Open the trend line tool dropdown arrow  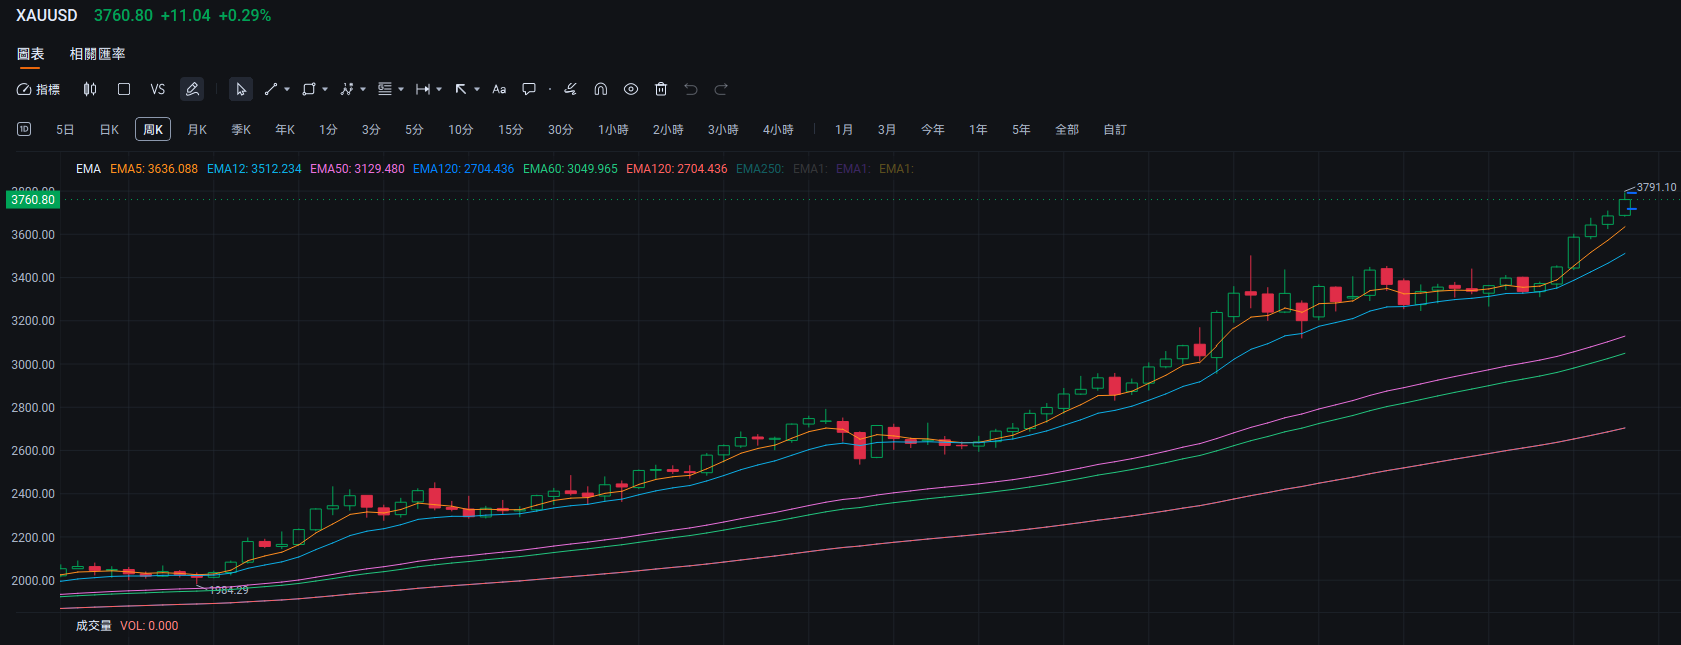pyautogui.click(x=287, y=89)
